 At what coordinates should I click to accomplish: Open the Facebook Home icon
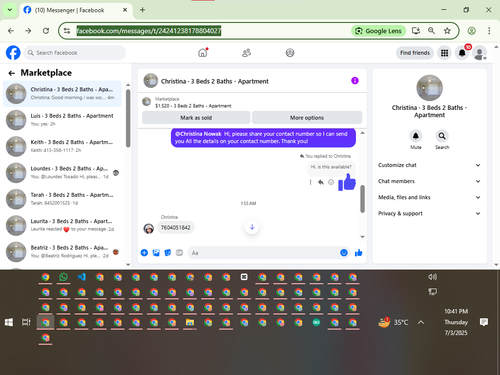[x=203, y=53]
